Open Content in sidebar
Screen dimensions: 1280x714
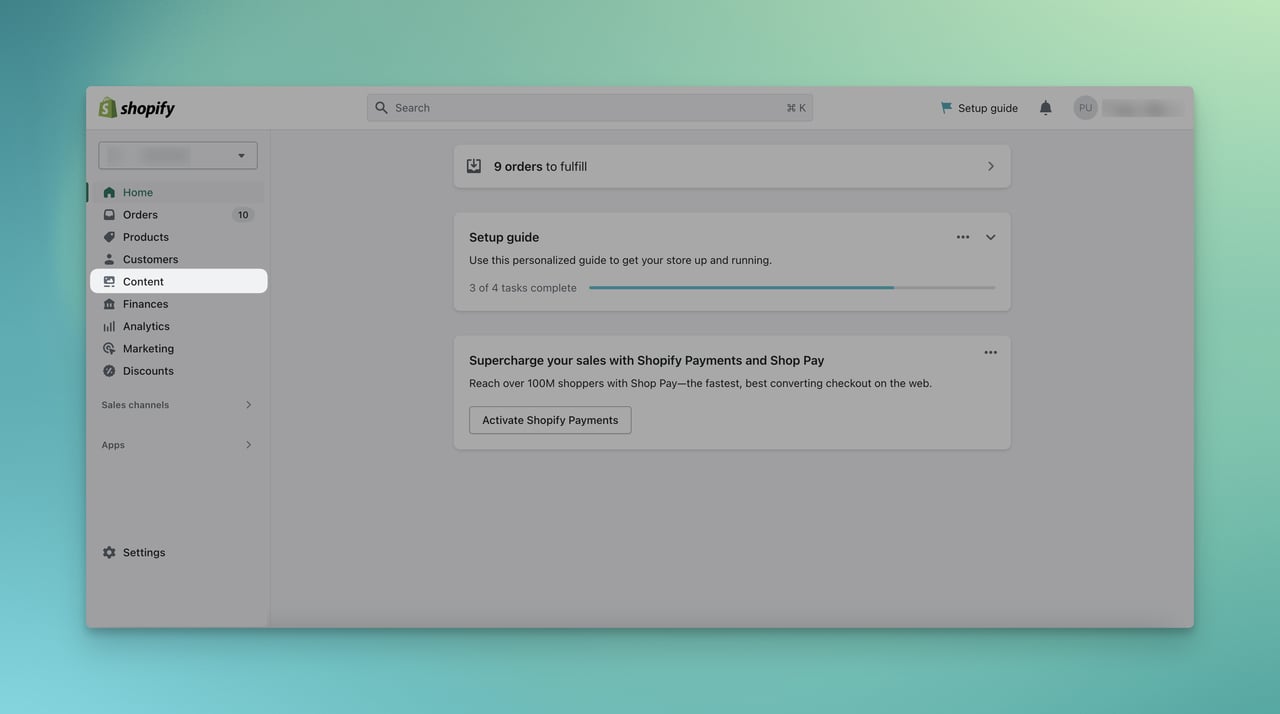pyautogui.click(x=178, y=282)
